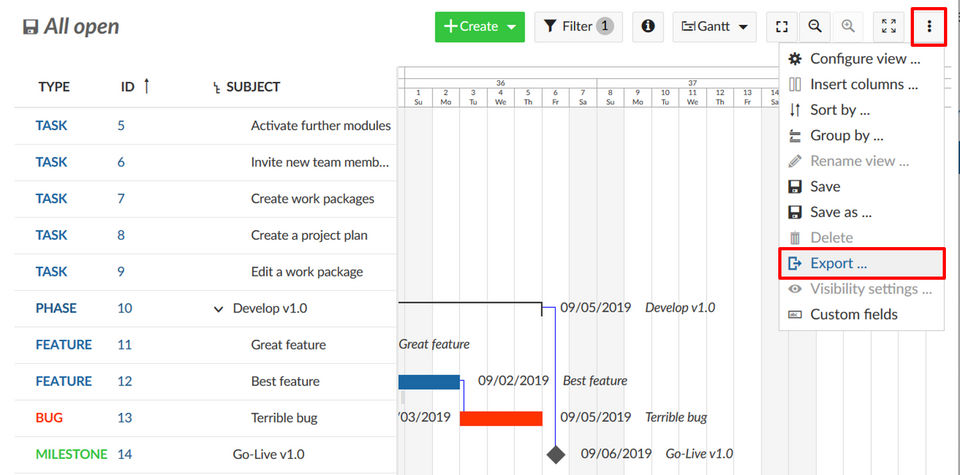Select Export from the menu
The height and width of the screenshot is (475, 960).
point(861,263)
